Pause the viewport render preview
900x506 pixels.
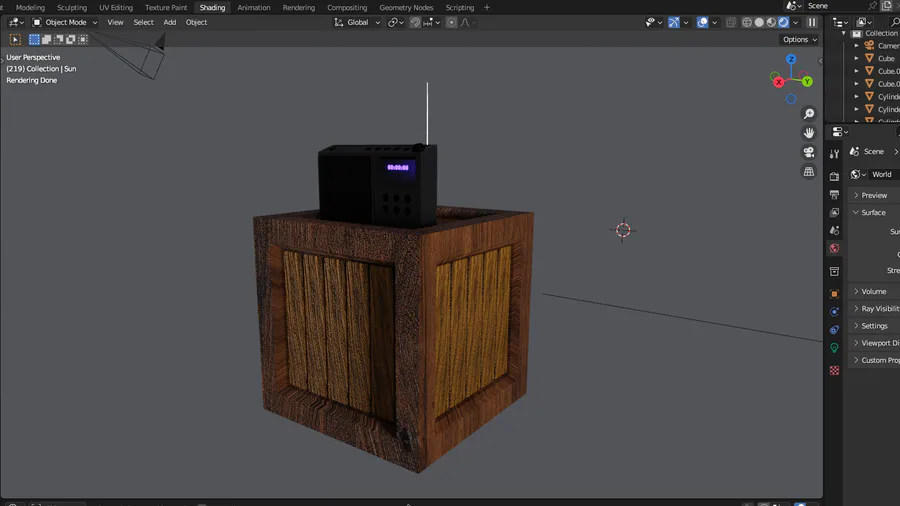(x=812, y=22)
